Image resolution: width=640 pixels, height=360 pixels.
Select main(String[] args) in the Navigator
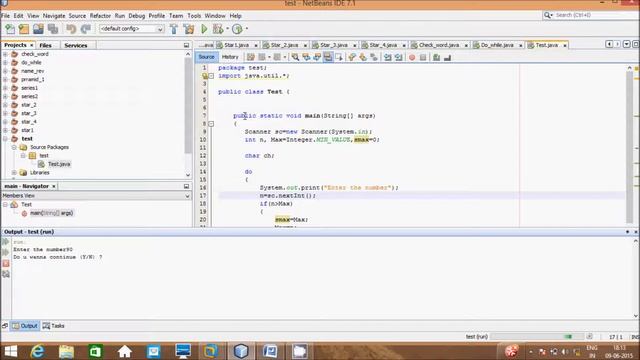click(x=52, y=213)
